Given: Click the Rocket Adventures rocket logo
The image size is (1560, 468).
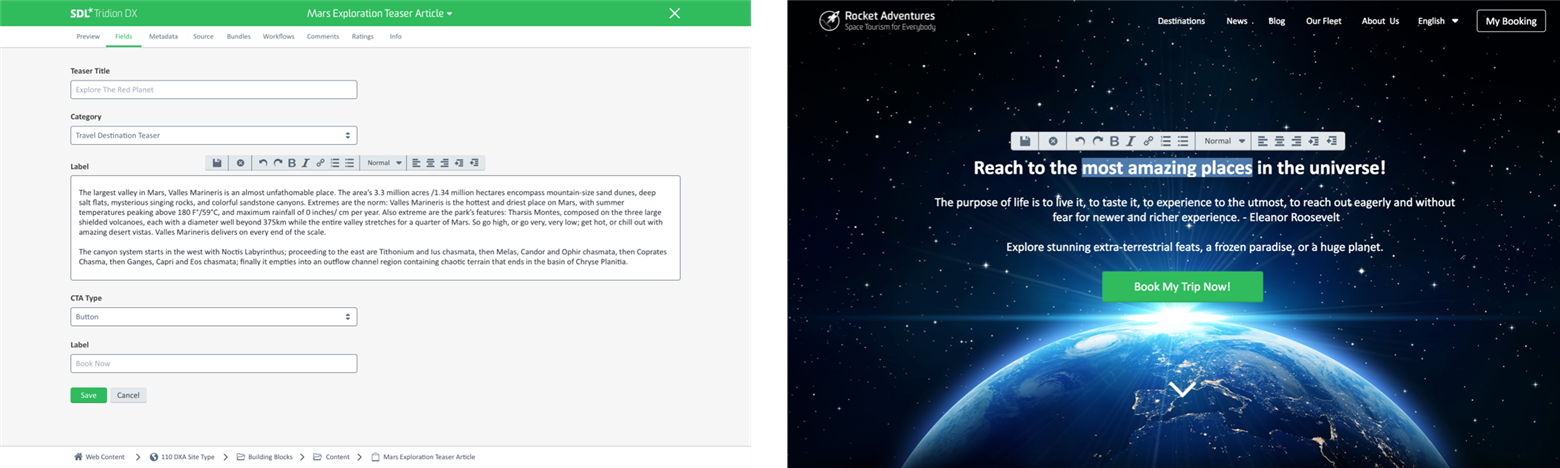Looking at the screenshot, I should 828,20.
